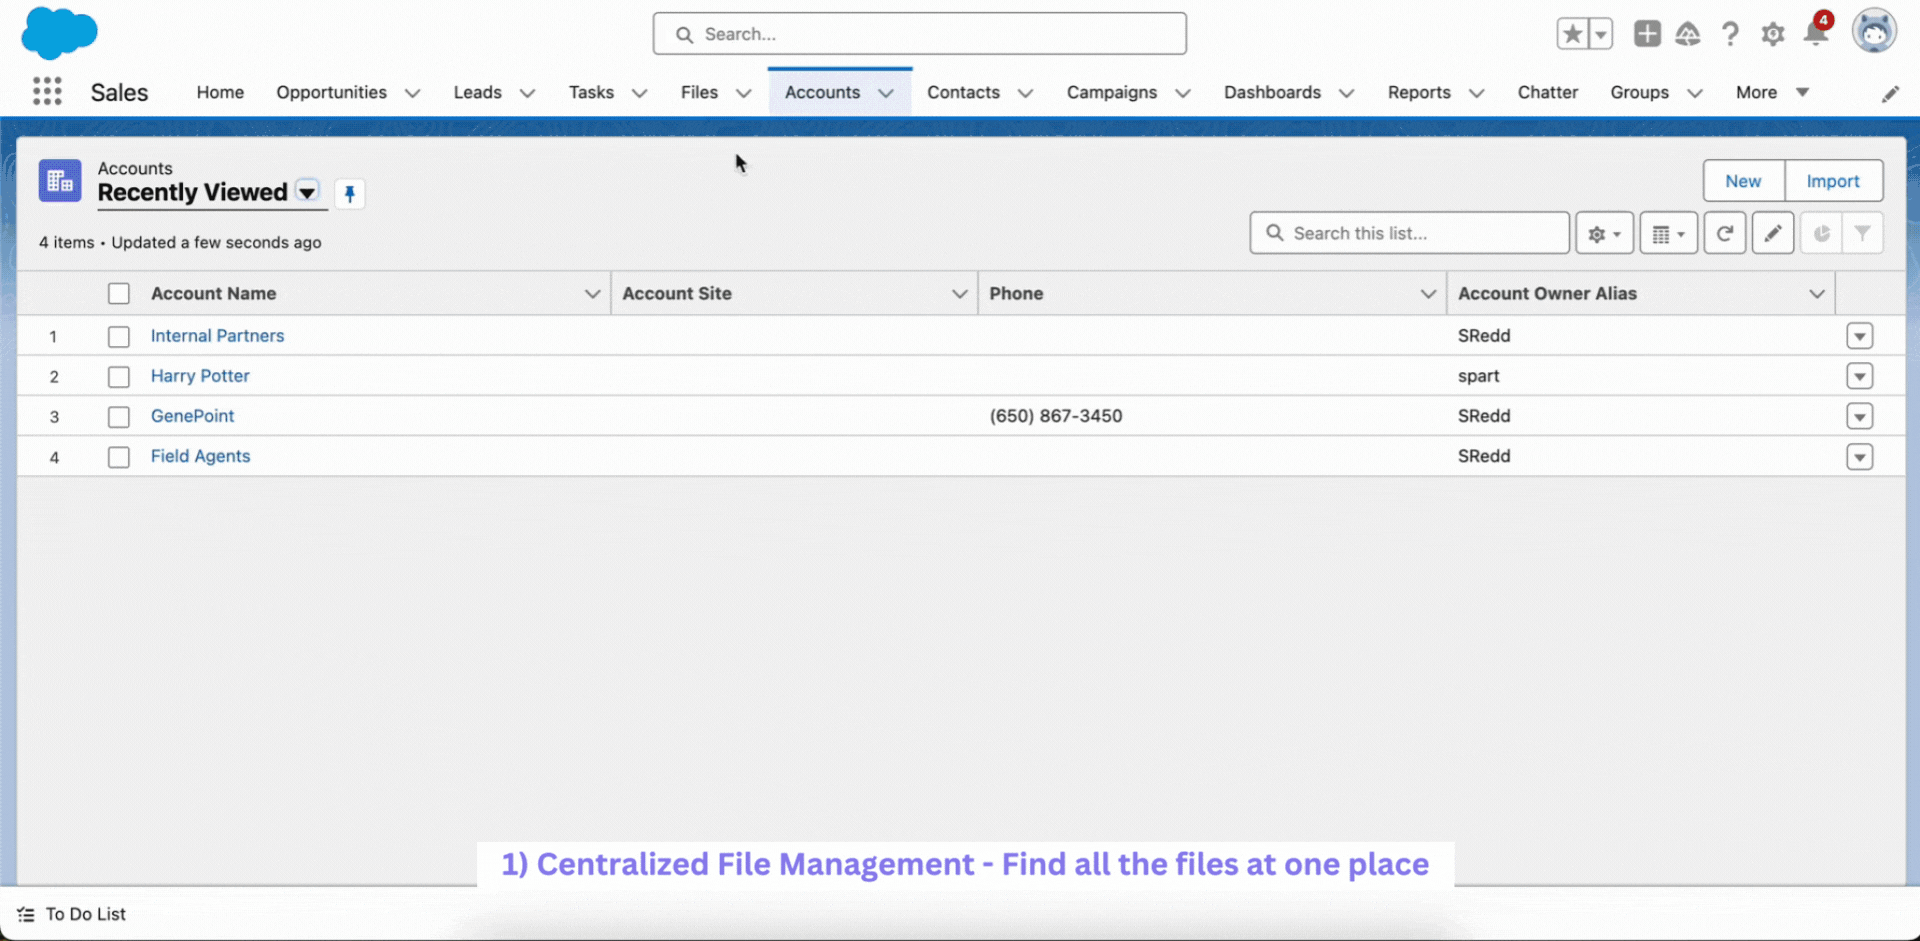Image resolution: width=1920 pixels, height=941 pixels.
Task: Open the Trailhead guidance icon
Action: pos(1688,34)
